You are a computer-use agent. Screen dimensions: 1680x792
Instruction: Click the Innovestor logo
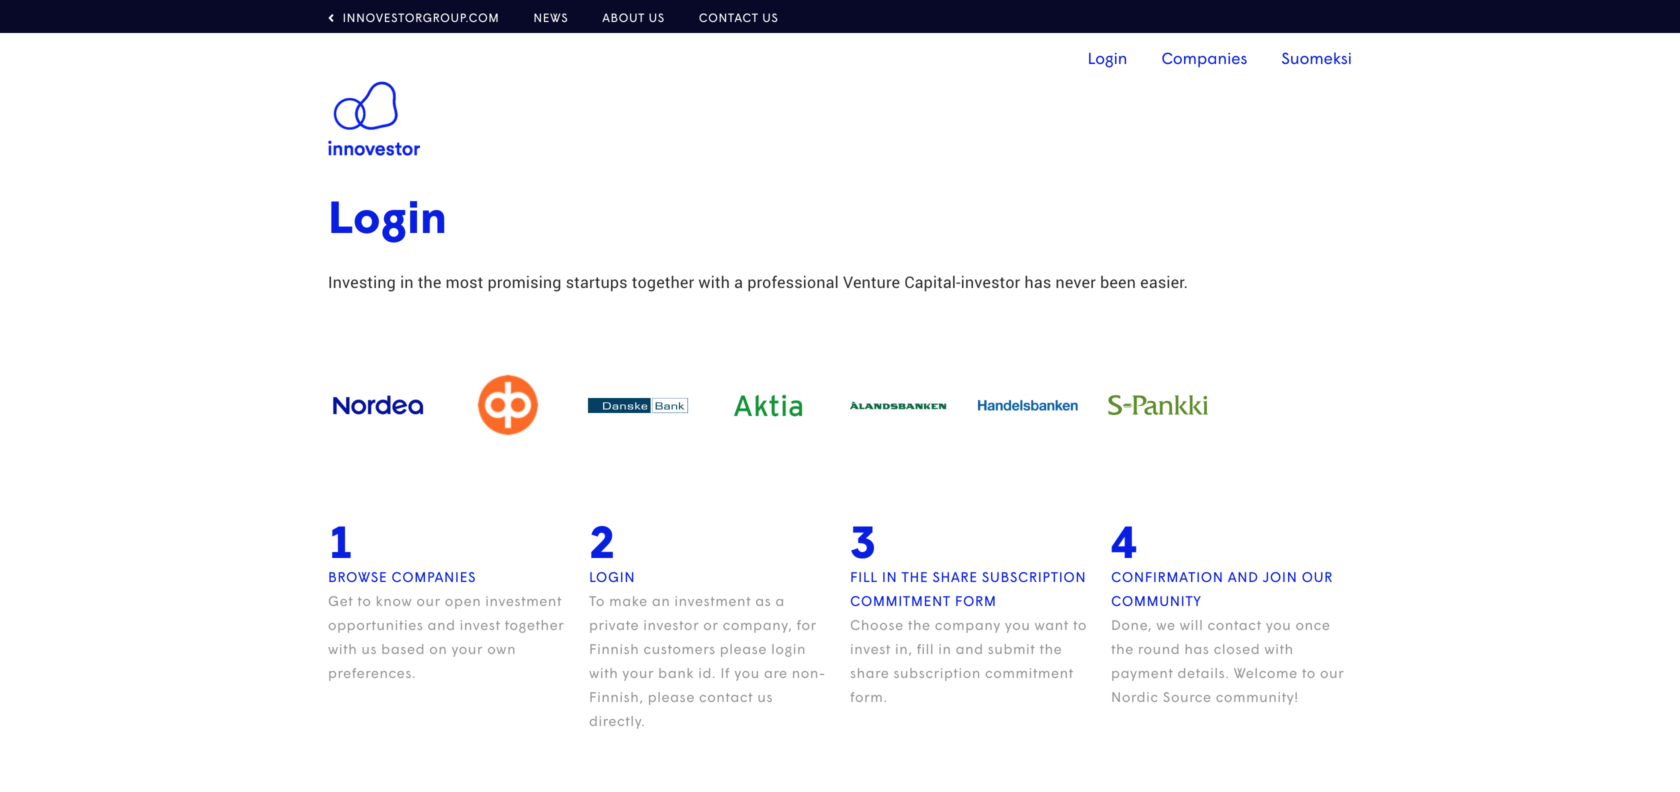pyautogui.click(x=374, y=119)
